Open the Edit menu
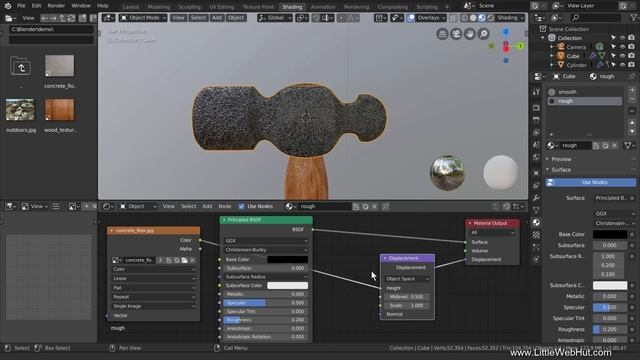This screenshot has width=640, height=360. pyautogui.click(x=36, y=6)
